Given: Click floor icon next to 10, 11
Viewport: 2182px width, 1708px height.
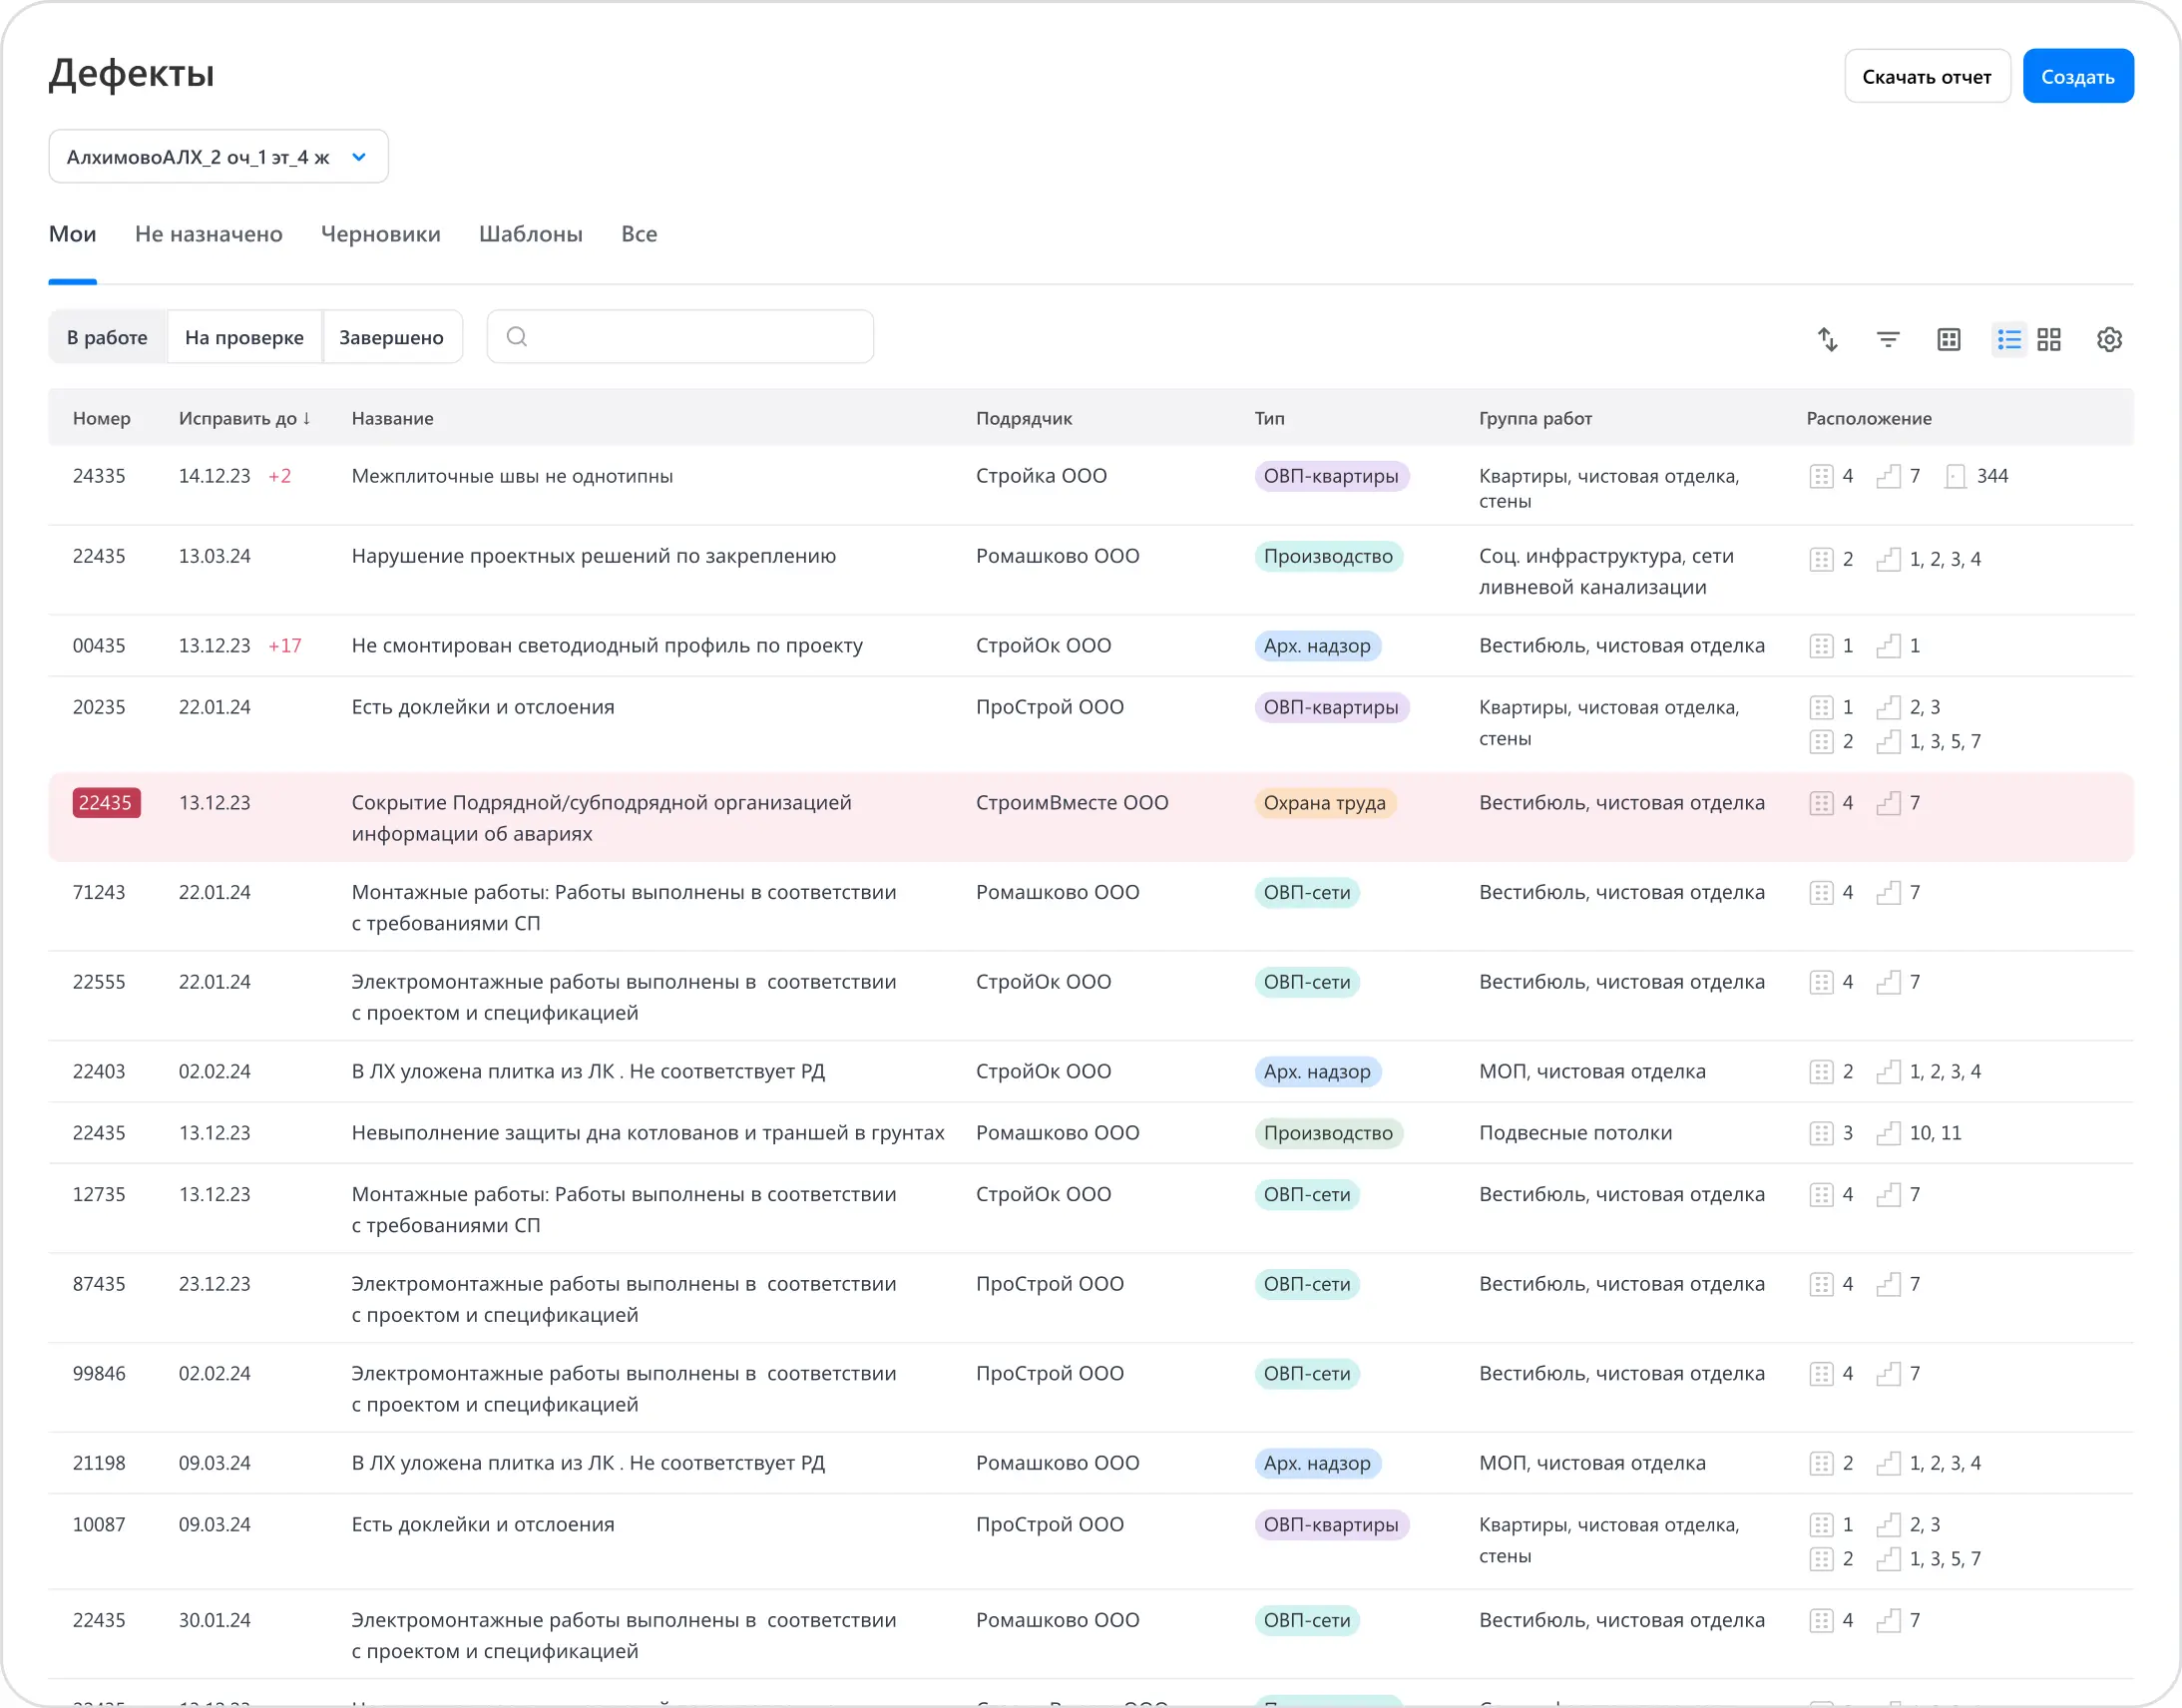Looking at the screenshot, I should pyautogui.click(x=1888, y=1133).
